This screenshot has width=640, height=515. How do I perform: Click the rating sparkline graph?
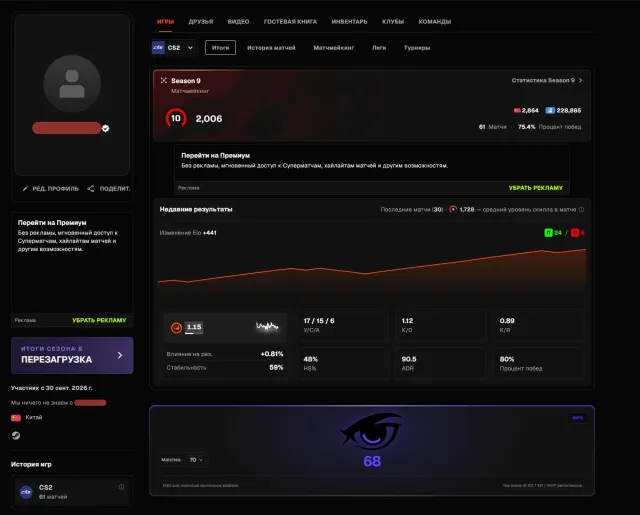coord(267,326)
